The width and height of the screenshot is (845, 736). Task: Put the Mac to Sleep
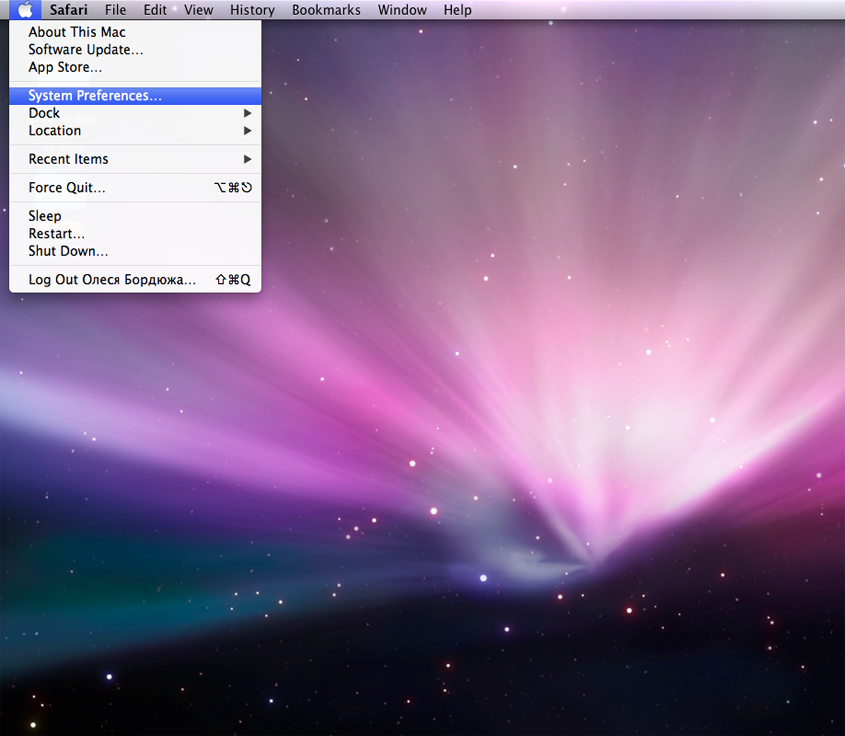coord(45,216)
